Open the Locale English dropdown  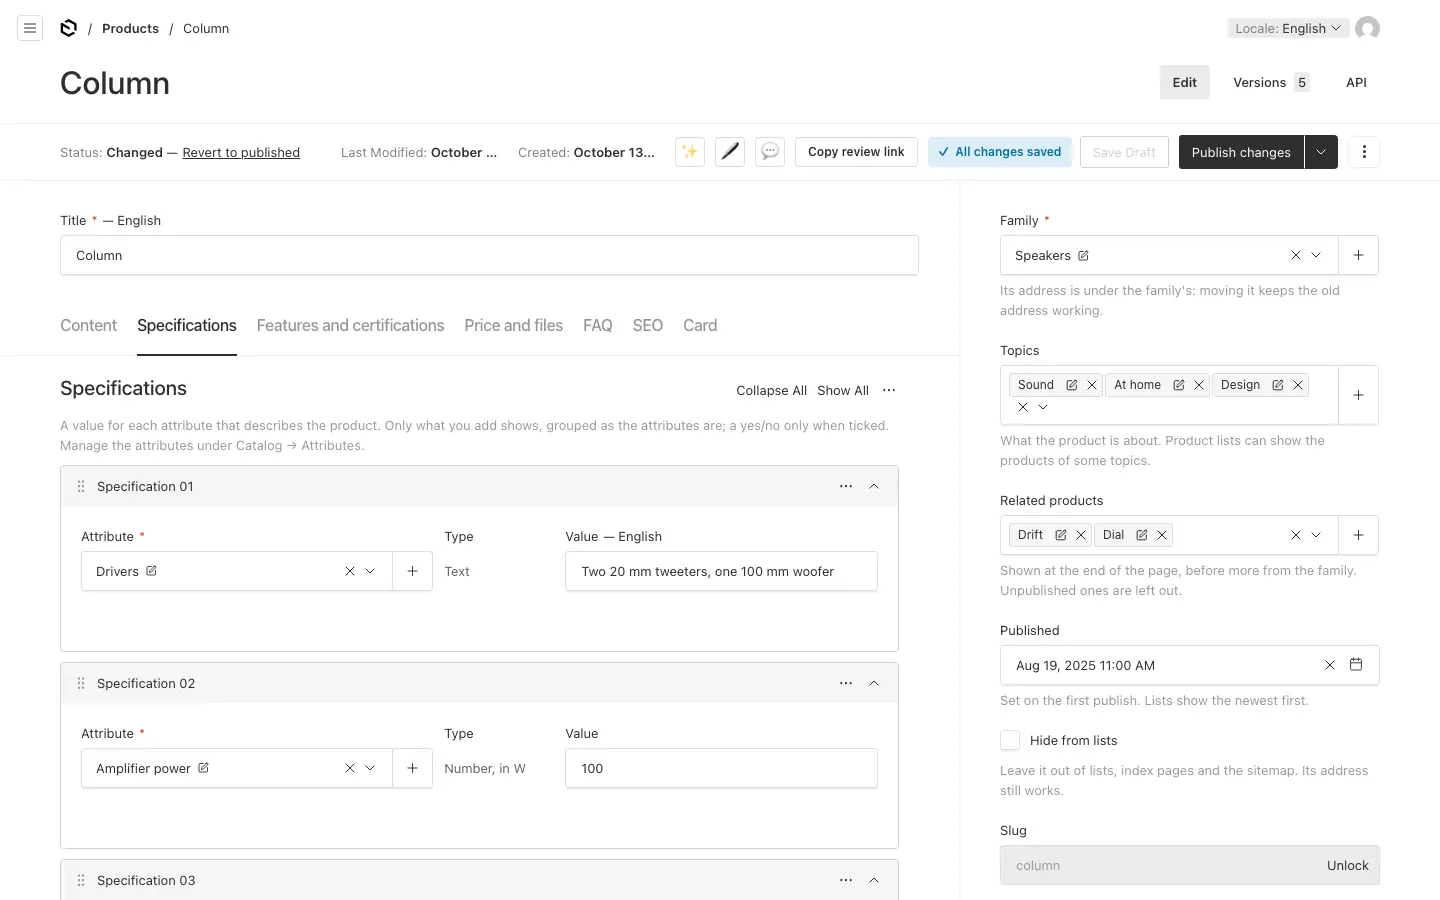pos(1288,28)
